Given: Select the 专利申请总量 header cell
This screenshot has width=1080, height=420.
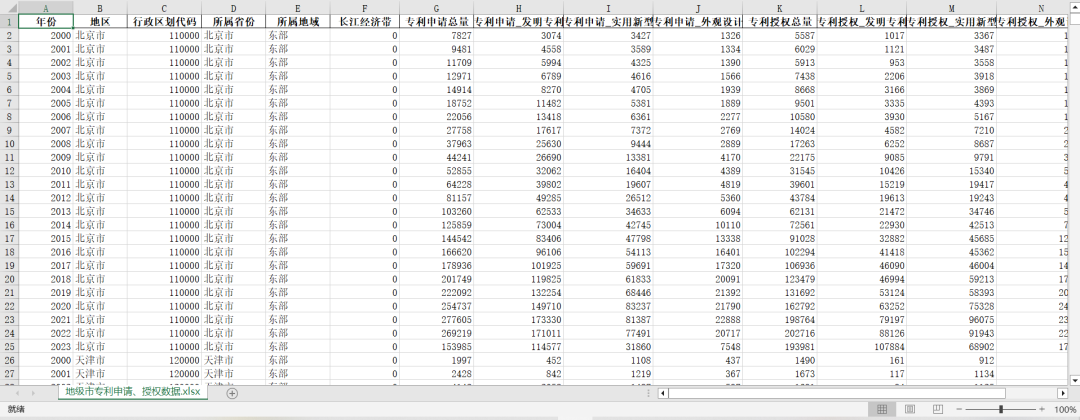Looking at the screenshot, I should (x=437, y=21).
